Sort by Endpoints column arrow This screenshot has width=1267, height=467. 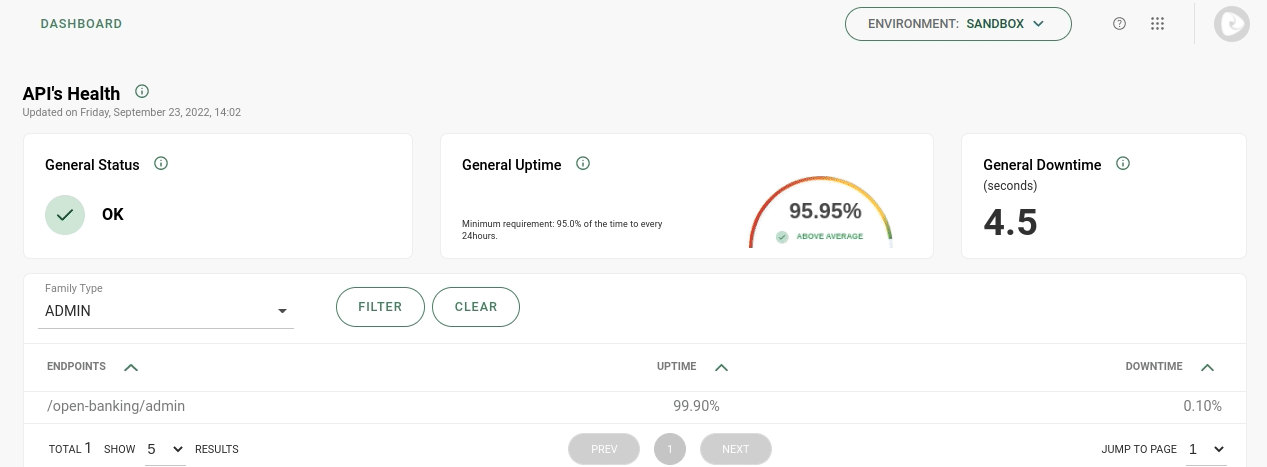coord(131,367)
